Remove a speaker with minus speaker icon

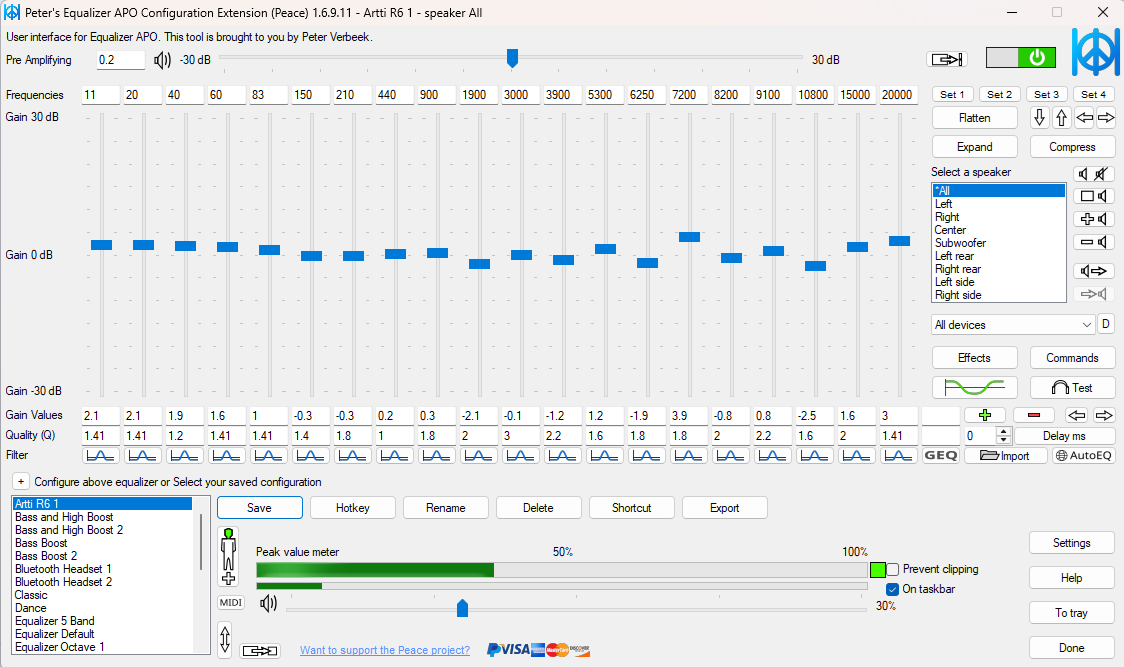(x=1094, y=242)
